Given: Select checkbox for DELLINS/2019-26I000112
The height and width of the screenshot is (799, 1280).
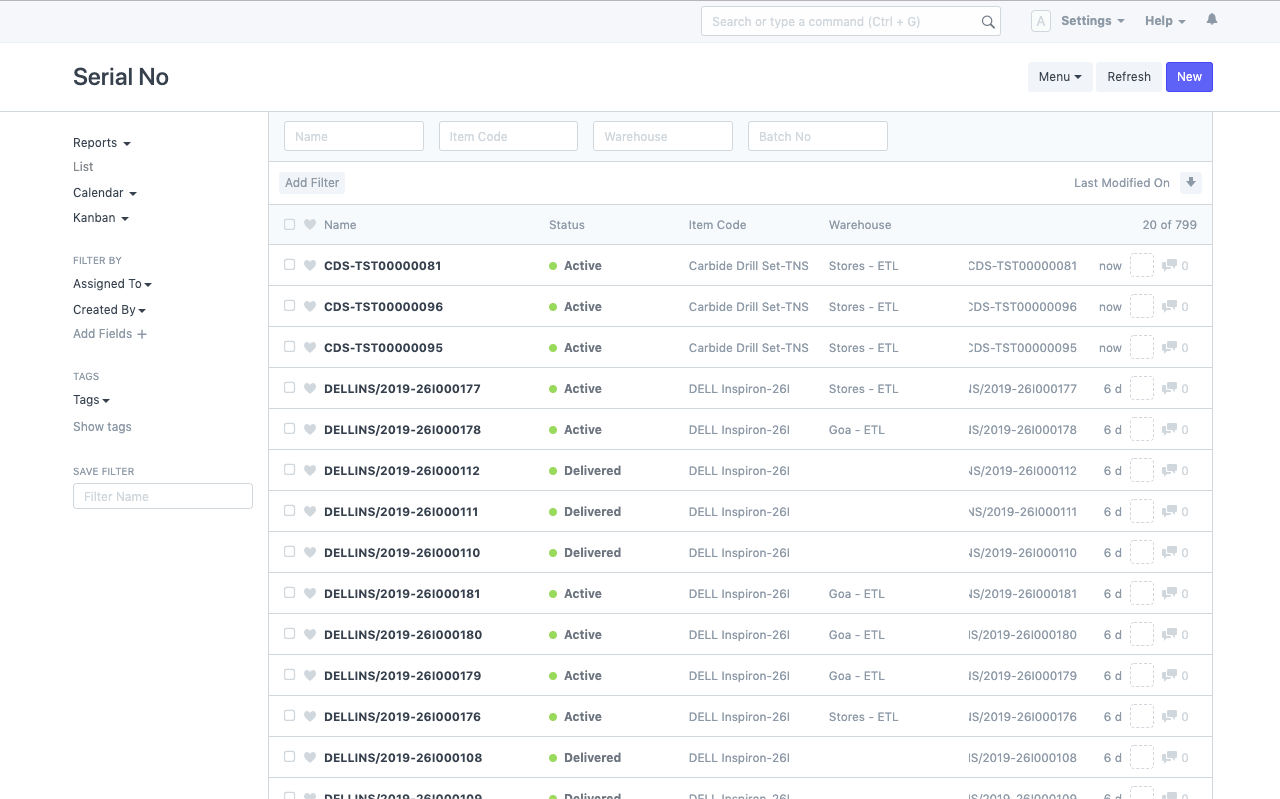Looking at the screenshot, I should (290, 470).
